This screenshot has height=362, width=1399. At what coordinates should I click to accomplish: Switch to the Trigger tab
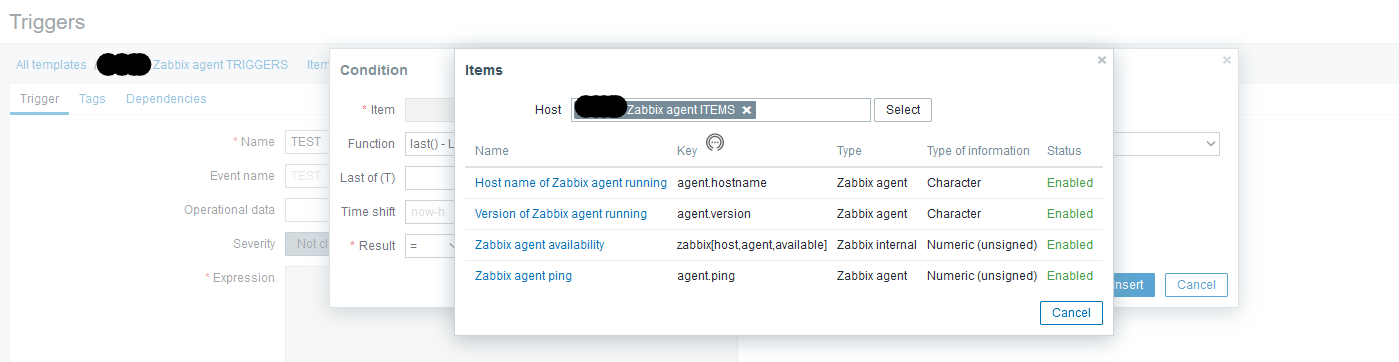[40, 99]
